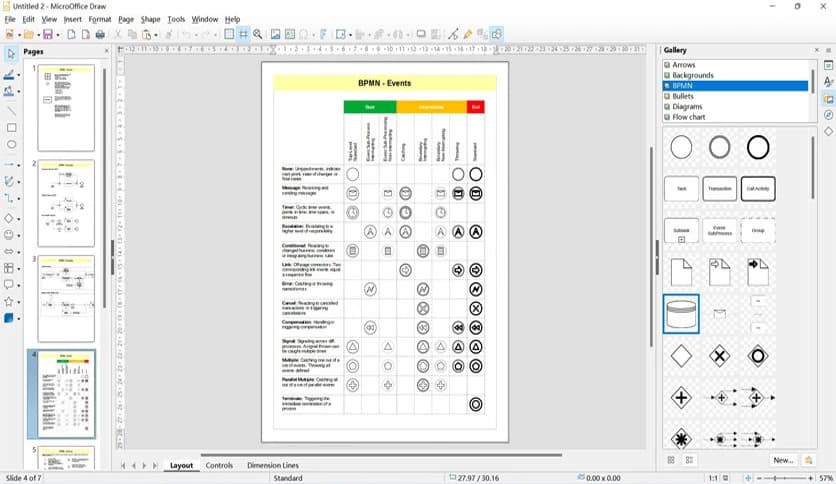Screen dimensions: 836x484
Task: Open the File menu
Action: tap(10, 19)
